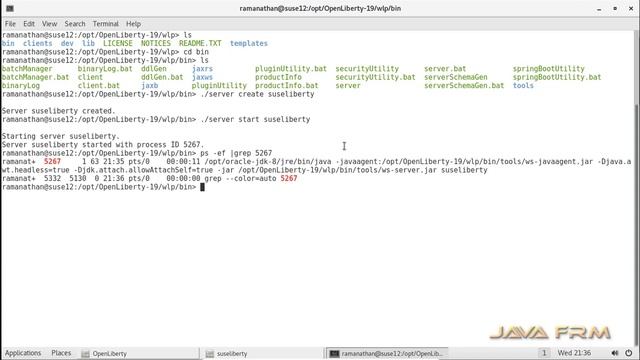This screenshot has height=360, width=640.
Task: Click the 'ps -ef |grep 5267' command
Action: 236,153
